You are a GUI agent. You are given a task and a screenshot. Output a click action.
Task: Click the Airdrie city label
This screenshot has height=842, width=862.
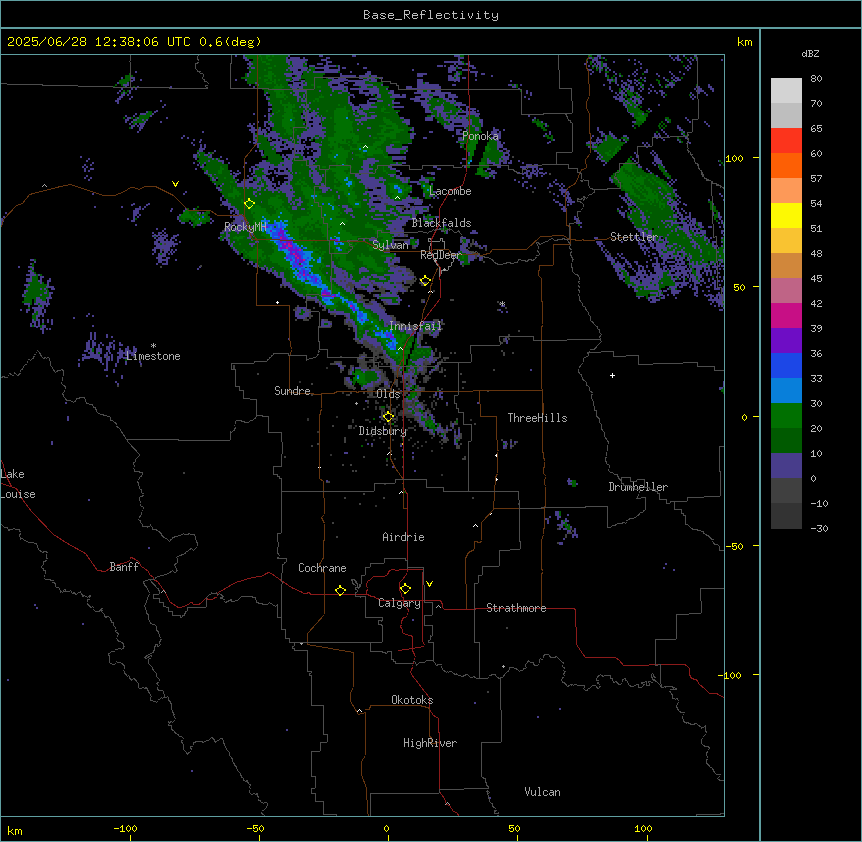[404, 537]
